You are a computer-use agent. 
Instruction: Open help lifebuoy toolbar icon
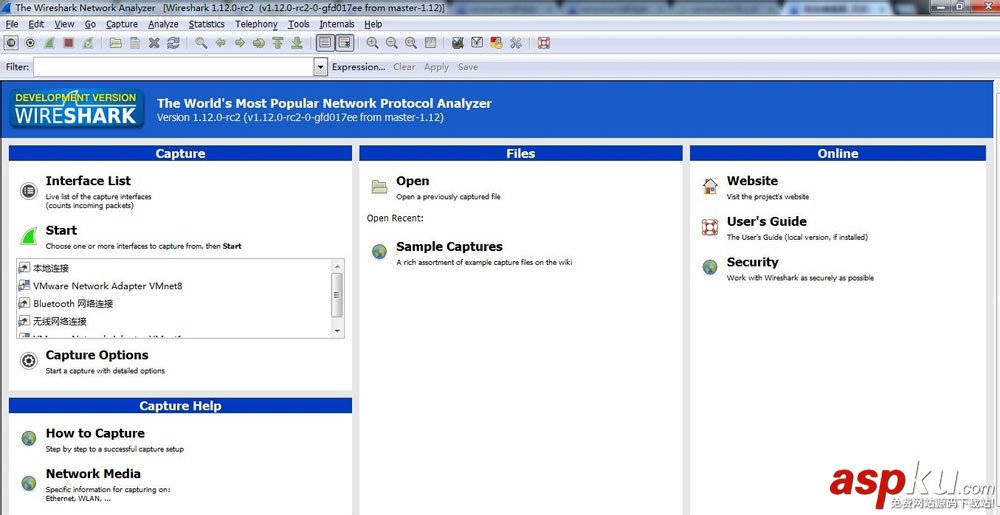coord(543,43)
